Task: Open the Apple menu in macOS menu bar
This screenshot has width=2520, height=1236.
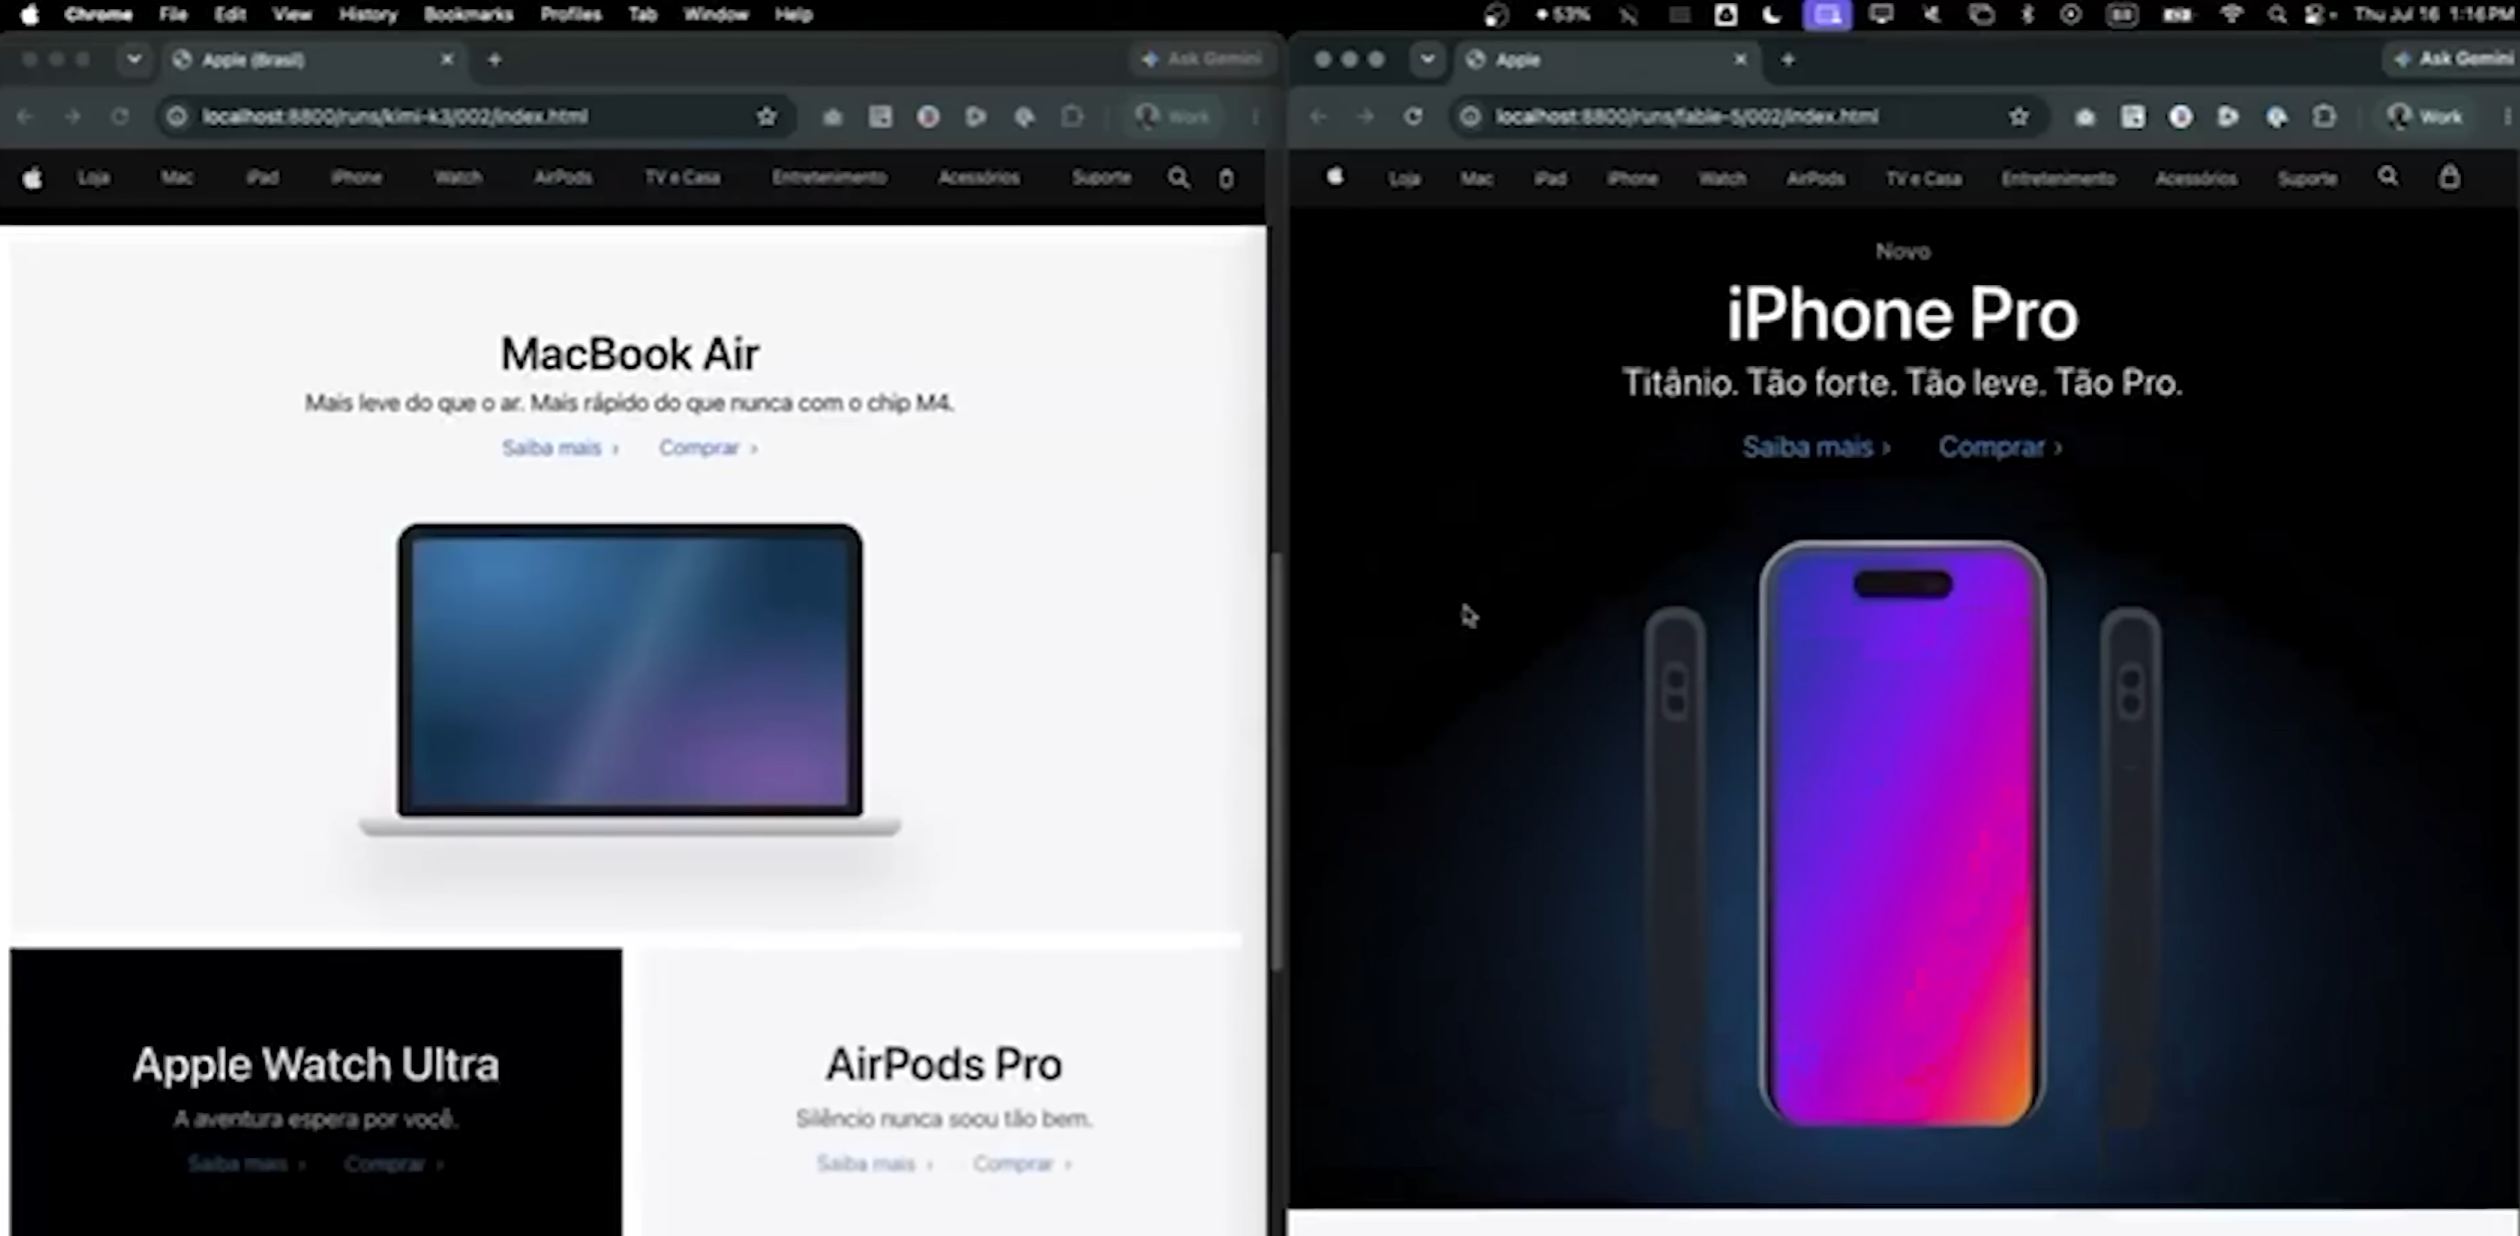Action: pyautogui.click(x=30, y=14)
